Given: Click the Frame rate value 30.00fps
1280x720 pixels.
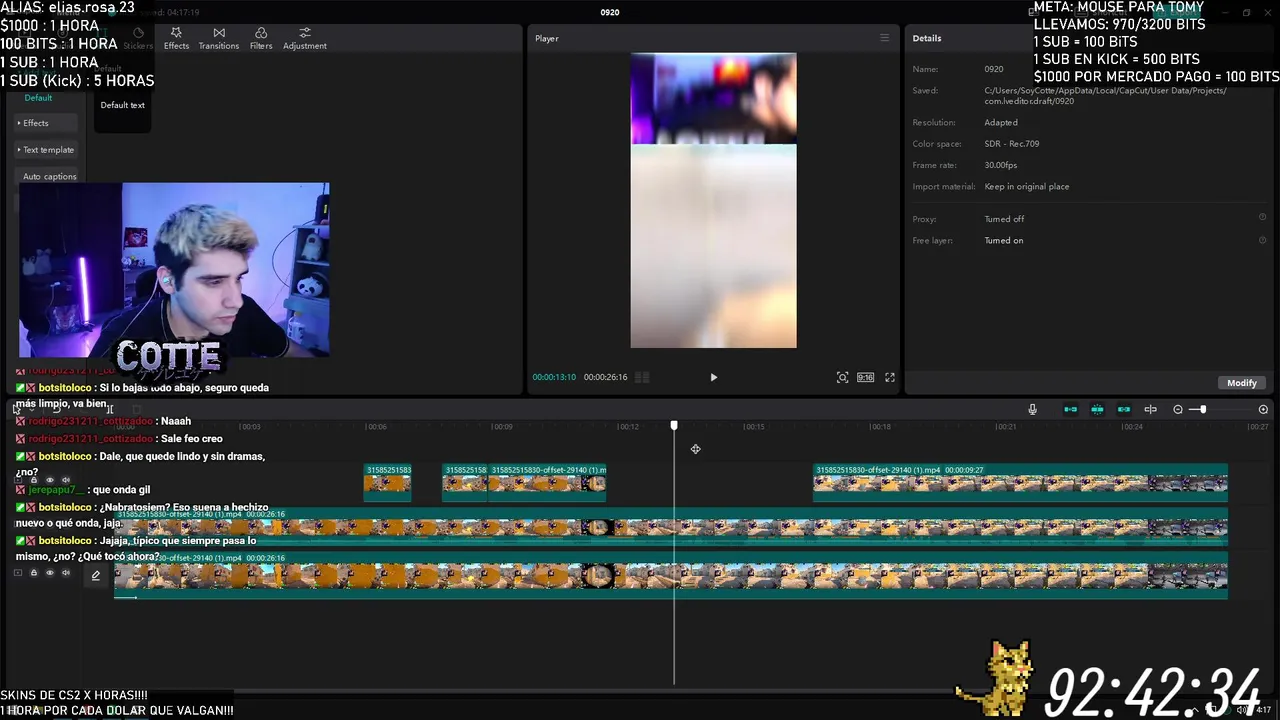Looking at the screenshot, I should pyautogui.click(x=1000, y=165).
